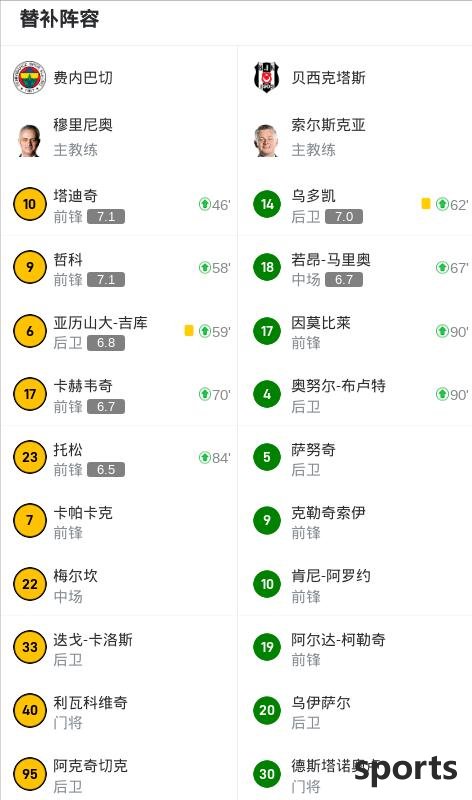Screen dimensions: 472x800
Task: Click the substitution arrow at 67' for 若昂-马里奥
Action: pos(442,267)
